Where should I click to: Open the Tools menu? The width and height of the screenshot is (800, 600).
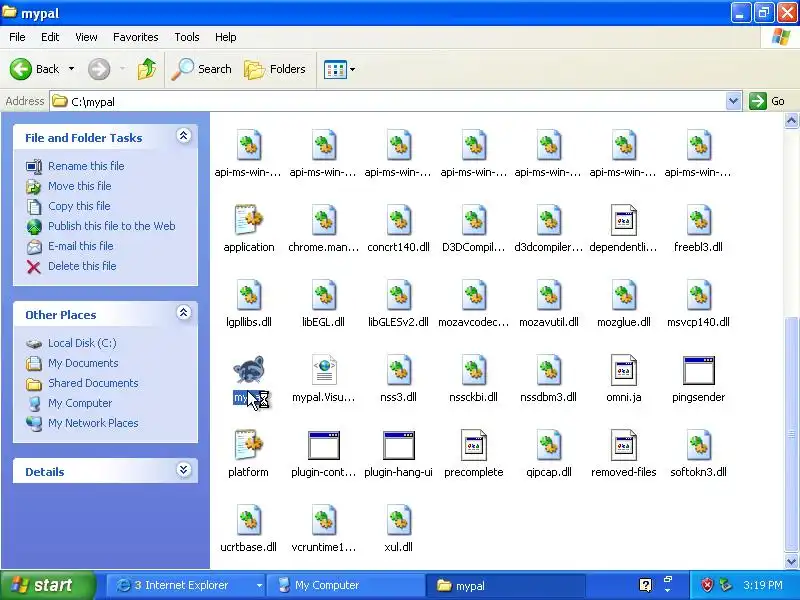pos(187,37)
